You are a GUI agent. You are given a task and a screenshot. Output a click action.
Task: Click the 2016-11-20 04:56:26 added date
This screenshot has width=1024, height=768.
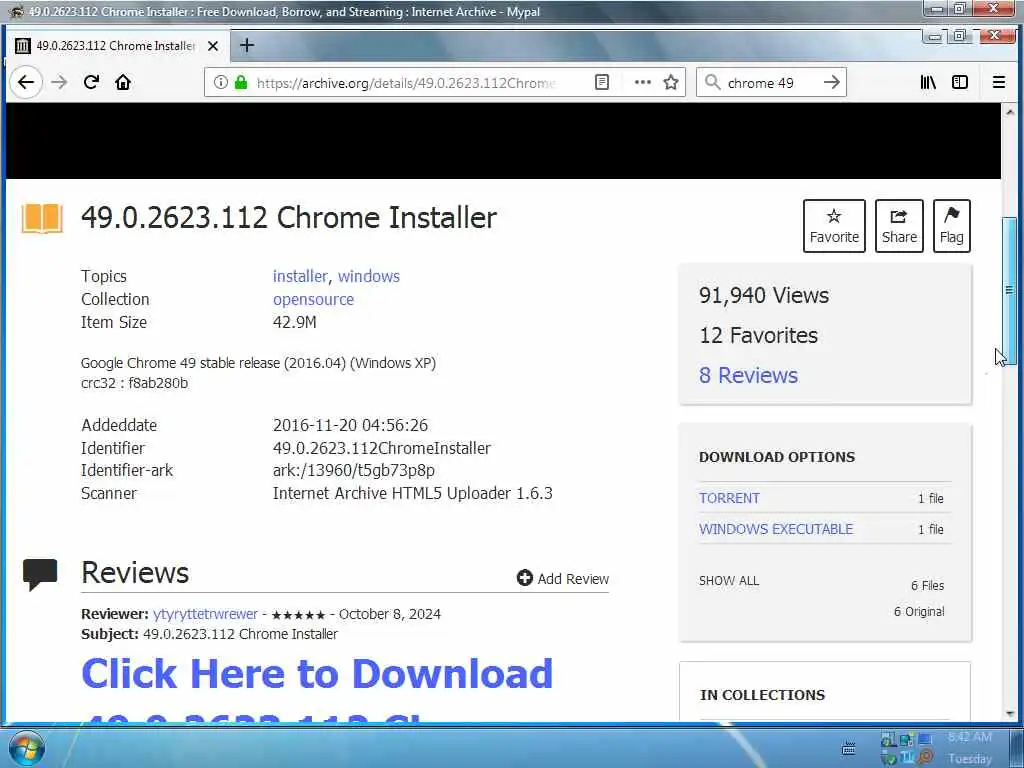pos(351,425)
